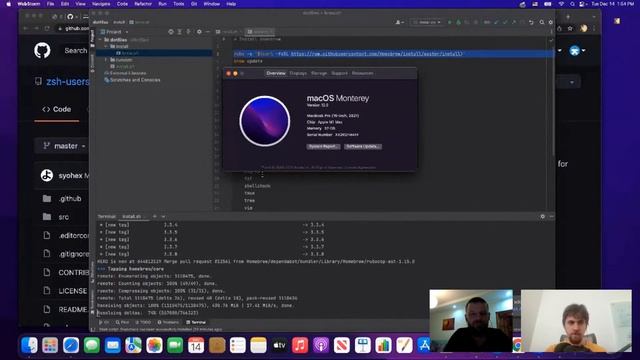Open the Tools menu
This screenshot has width=640, height=360.
179,4
